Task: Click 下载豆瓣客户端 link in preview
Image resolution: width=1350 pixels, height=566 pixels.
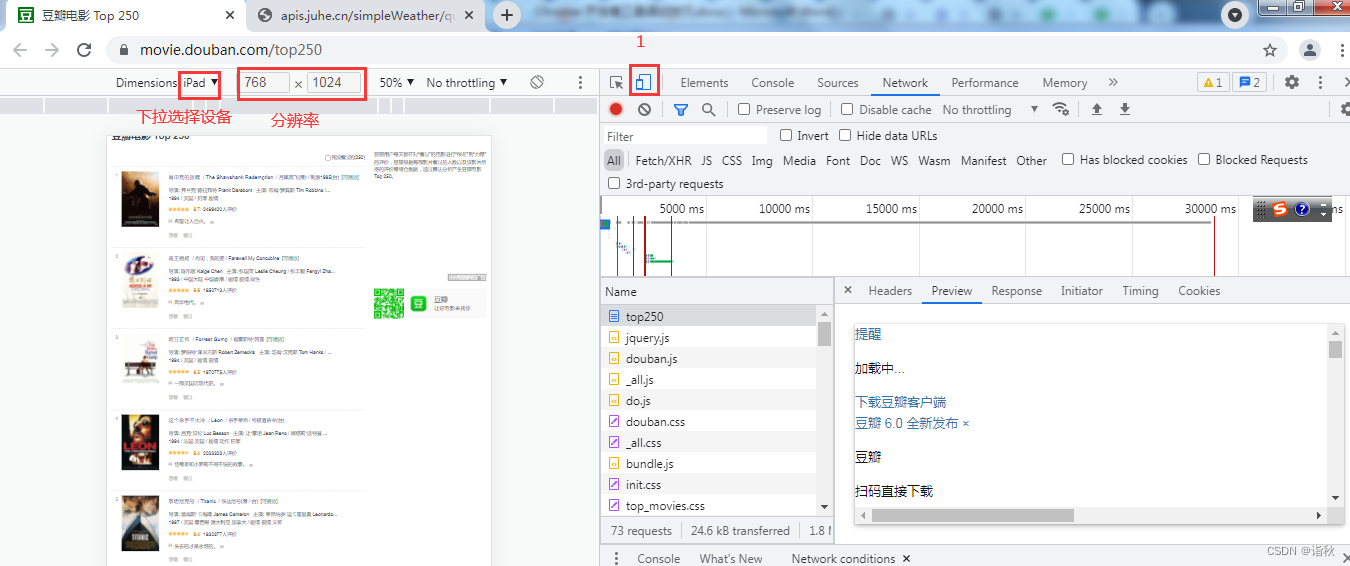Action: point(900,402)
